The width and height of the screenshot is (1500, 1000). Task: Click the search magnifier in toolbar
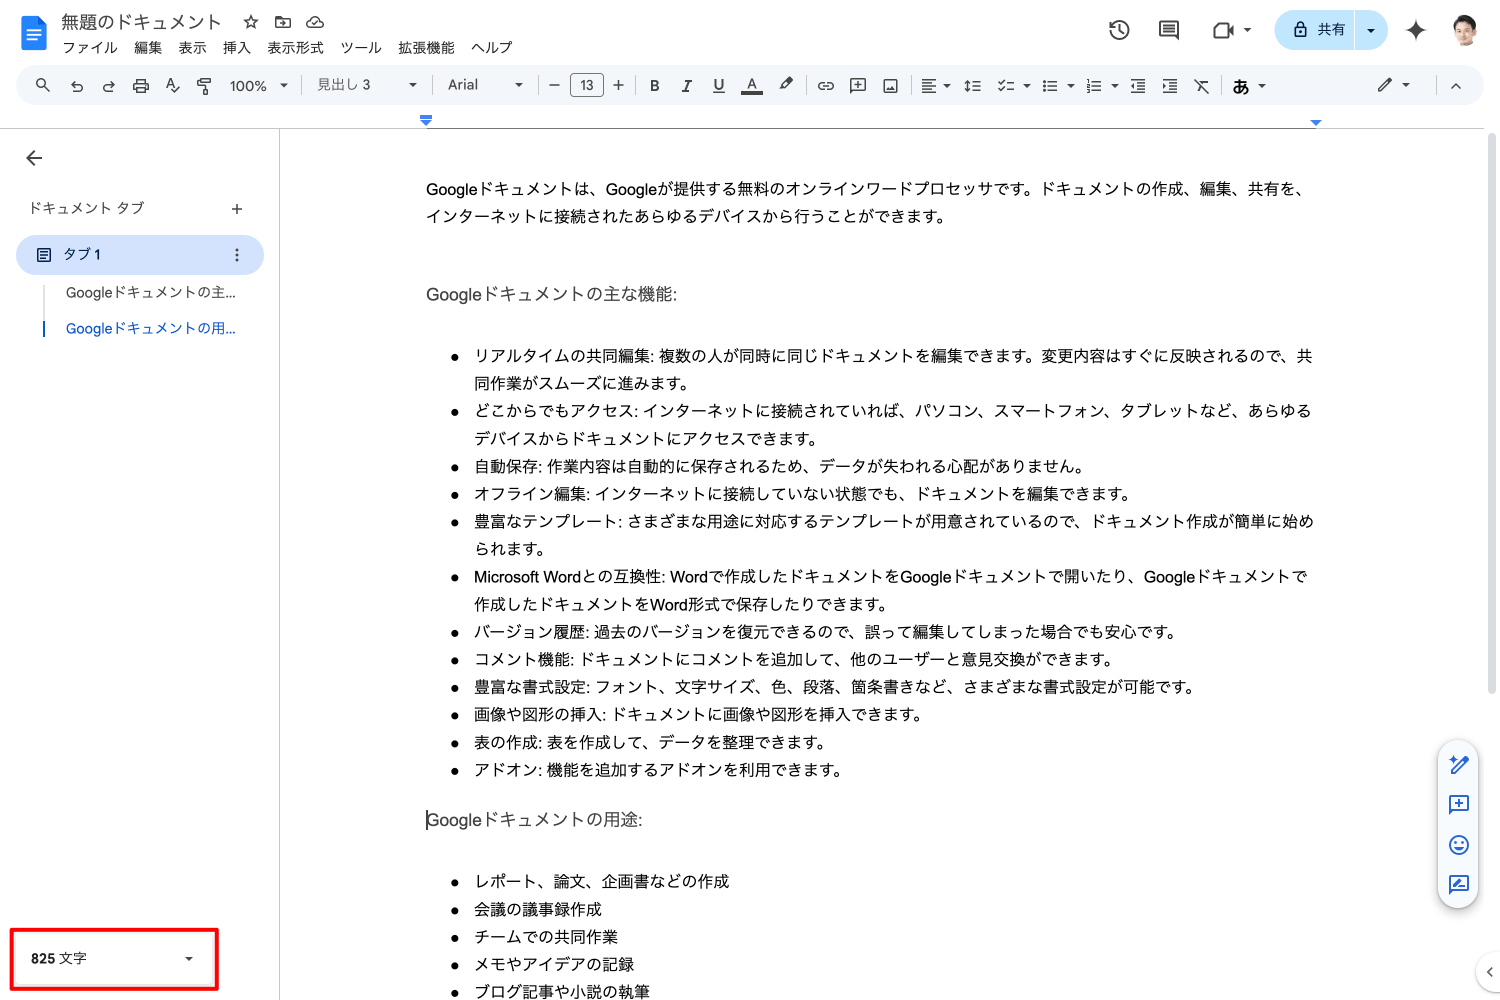point(43,86)
